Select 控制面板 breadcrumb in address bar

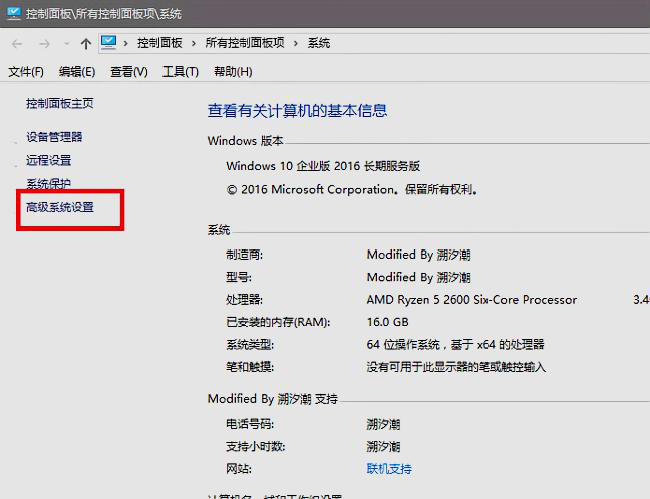pos(160,43)
